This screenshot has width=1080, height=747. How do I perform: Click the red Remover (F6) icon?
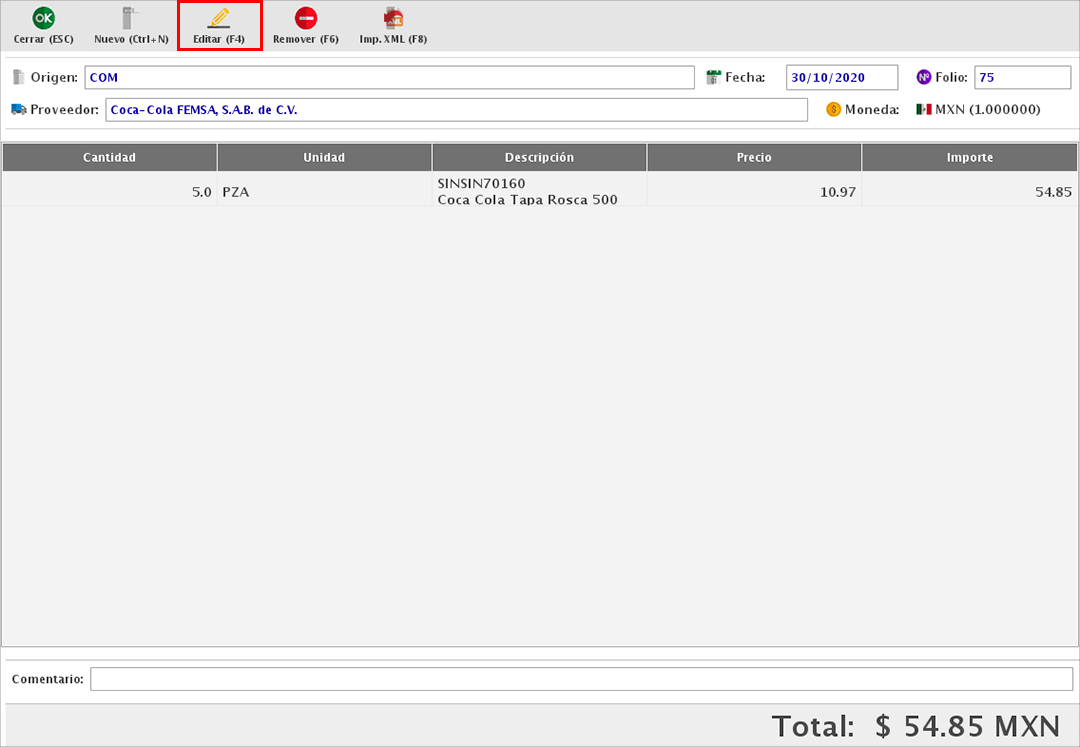(306, 18)
